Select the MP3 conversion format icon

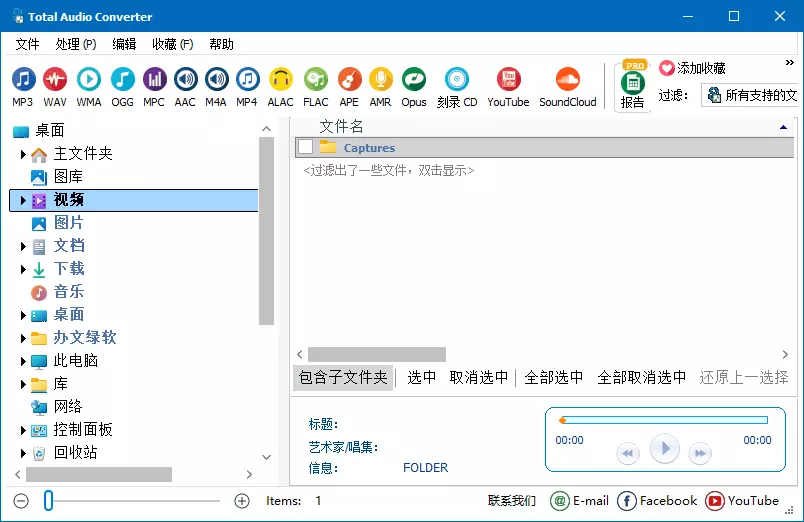[x=23, y=86]
